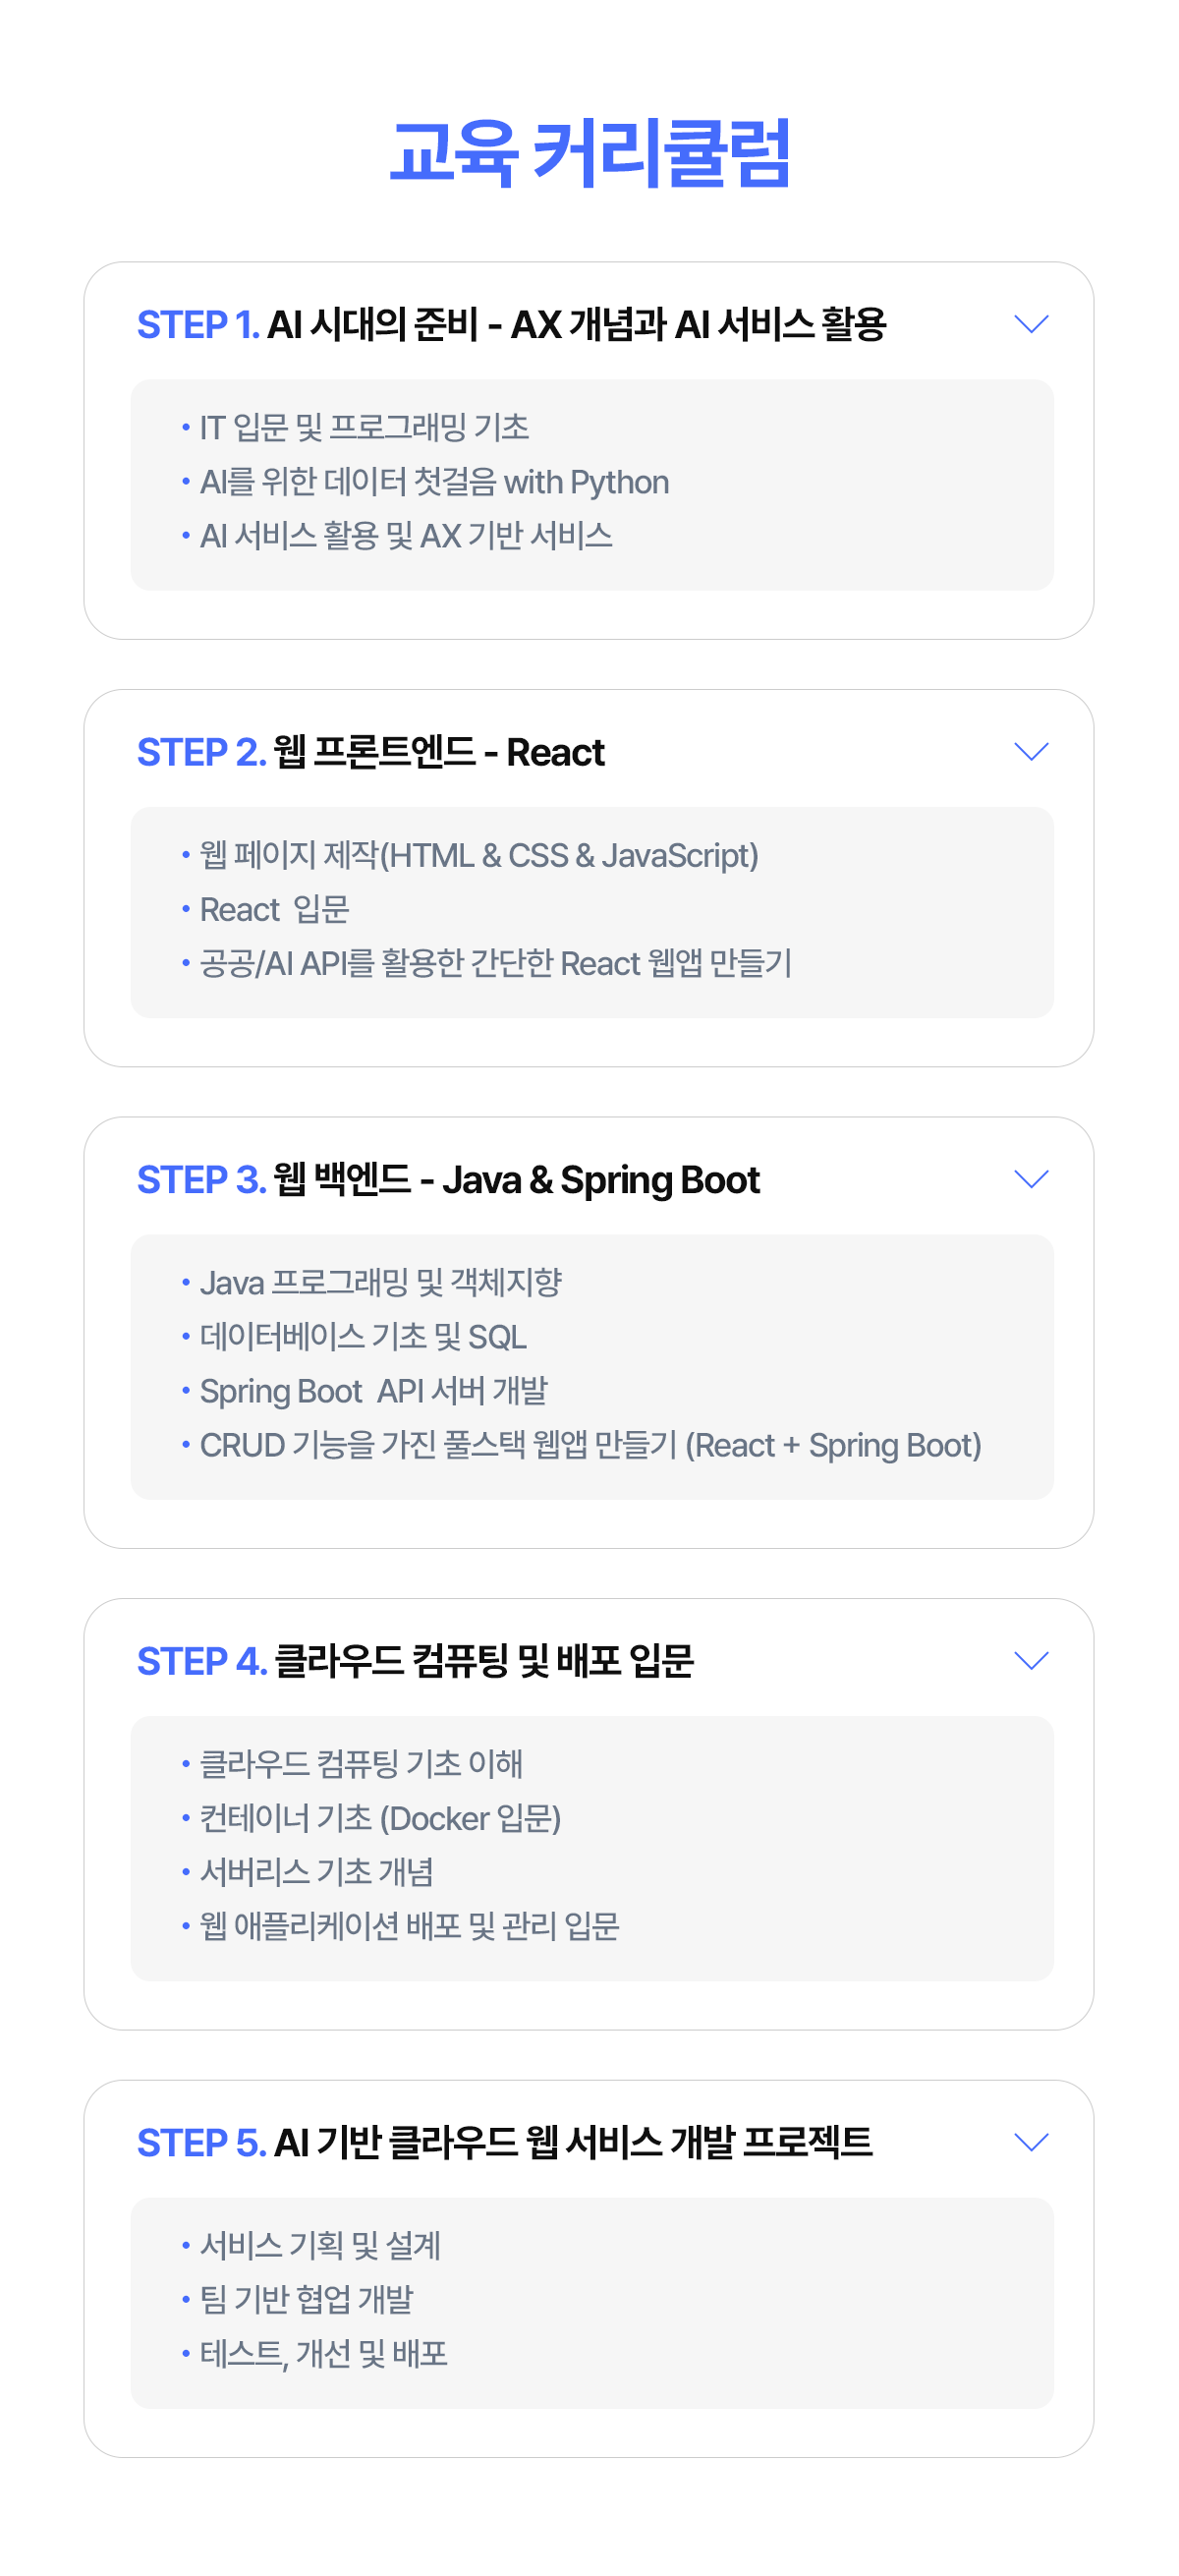
Task: Collapse the STEP 2 React section chevron
Action: point(1031,751)
